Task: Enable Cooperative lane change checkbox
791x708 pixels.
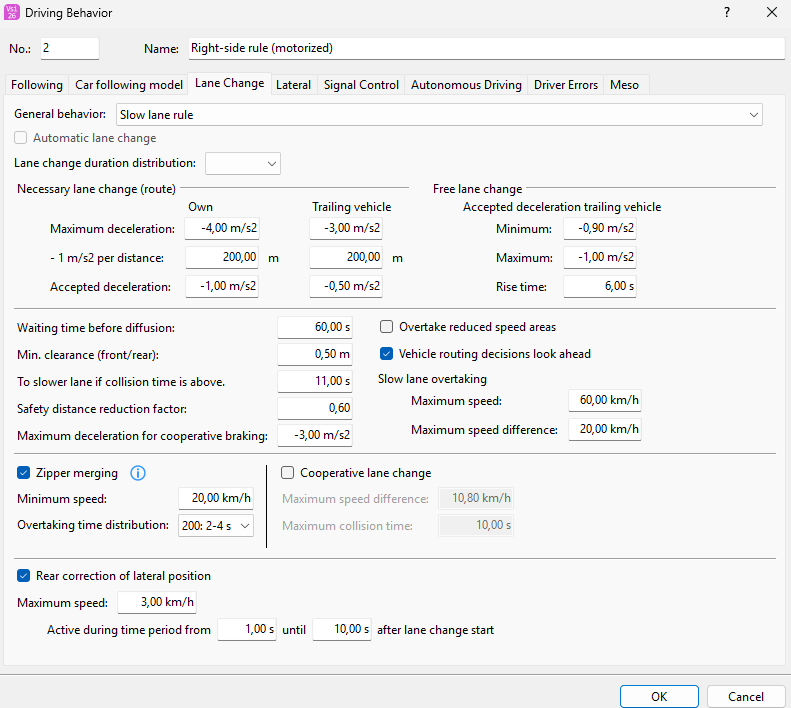Action: [288, 473]
